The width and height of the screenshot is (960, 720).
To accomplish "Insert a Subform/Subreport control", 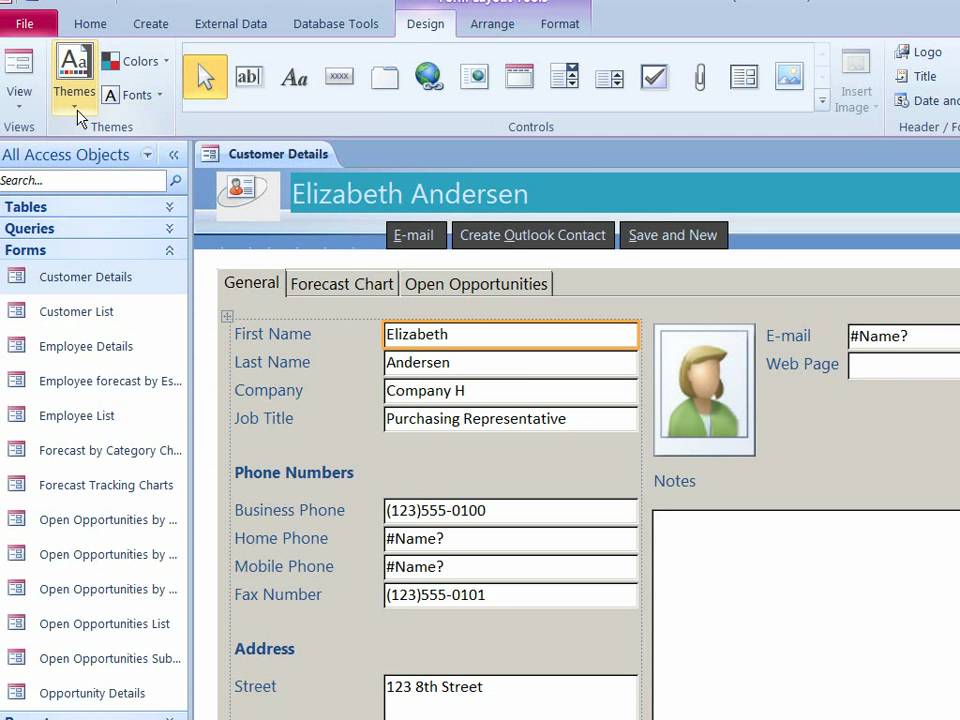I will [x=744, y=77].
